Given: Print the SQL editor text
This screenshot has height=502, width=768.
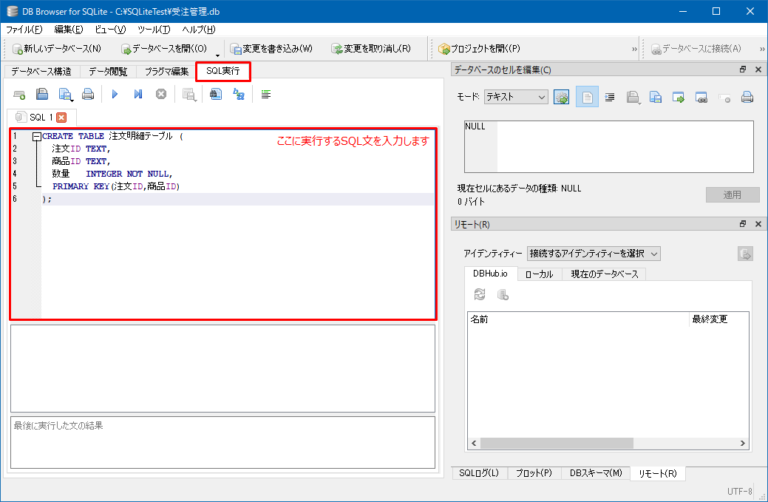Looking at the screenshot, I should click(x=88, y=94).
